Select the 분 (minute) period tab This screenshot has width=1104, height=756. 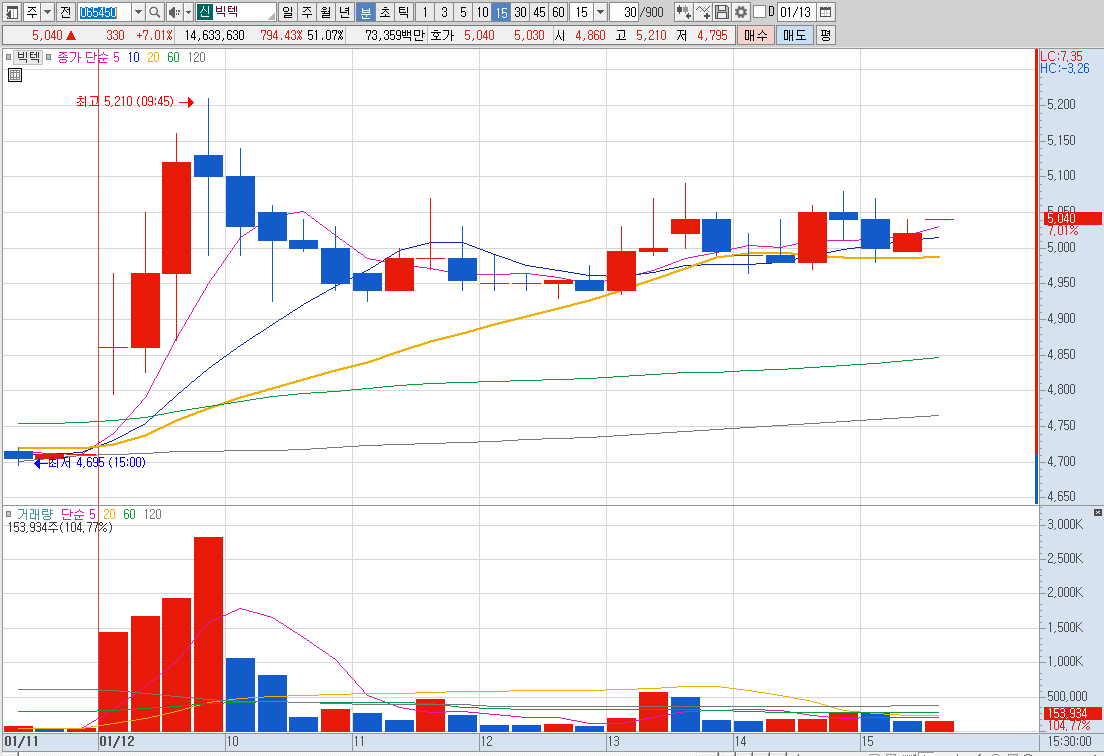pos(365,12)
